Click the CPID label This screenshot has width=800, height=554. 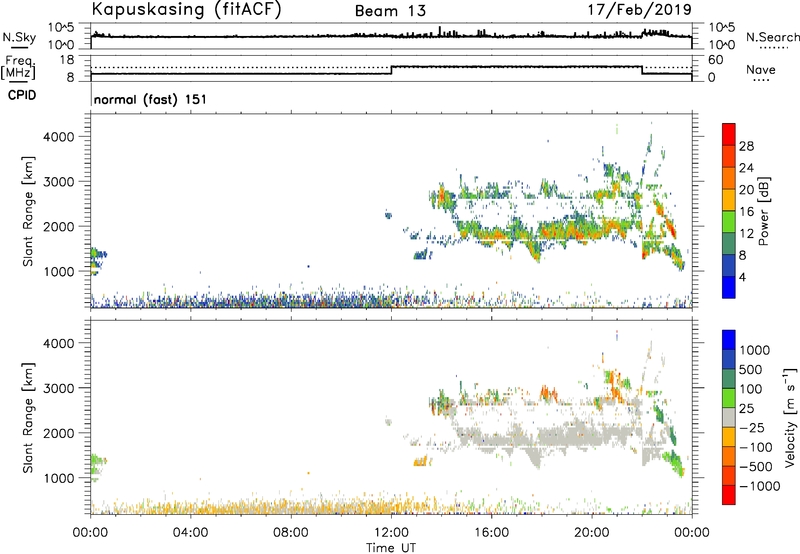22,95
